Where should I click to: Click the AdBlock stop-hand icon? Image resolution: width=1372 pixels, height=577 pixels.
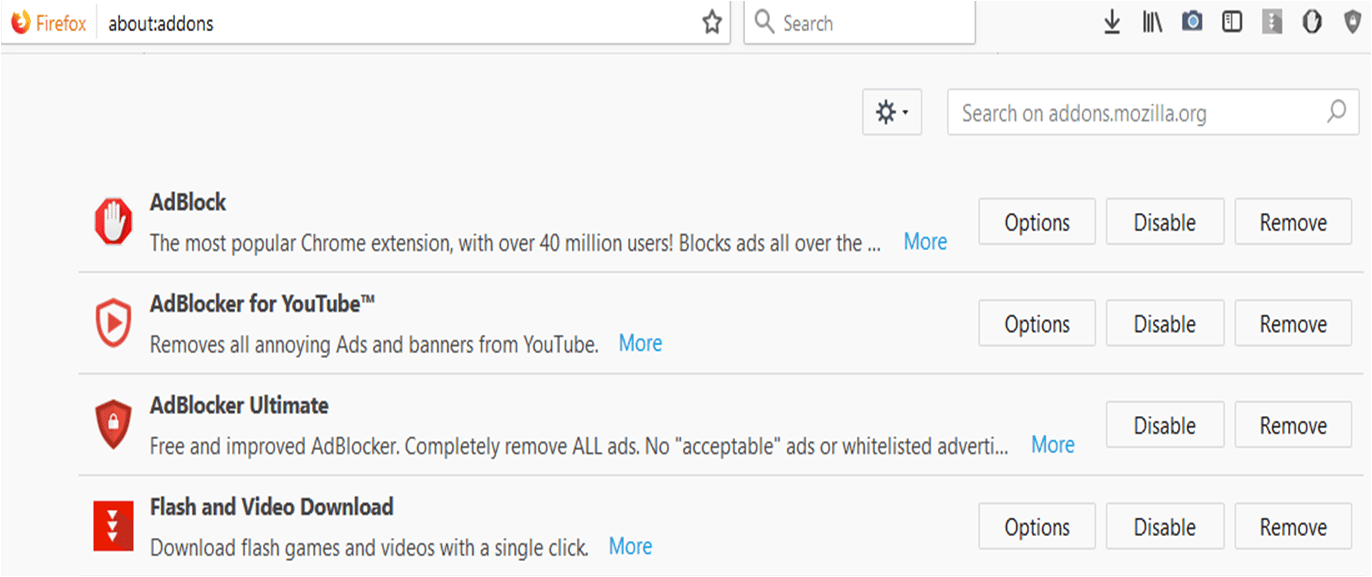click(113, 221)
